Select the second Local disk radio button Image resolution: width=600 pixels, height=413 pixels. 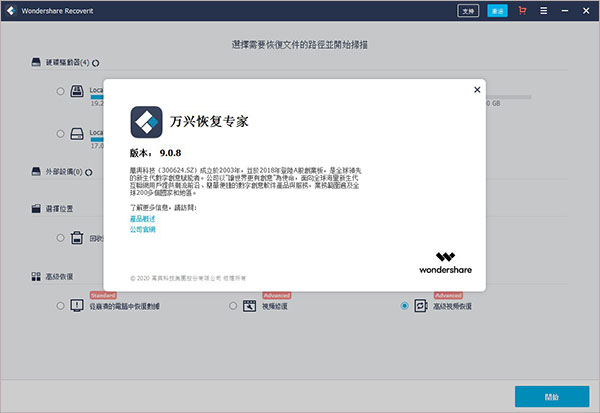click(60, 134)
